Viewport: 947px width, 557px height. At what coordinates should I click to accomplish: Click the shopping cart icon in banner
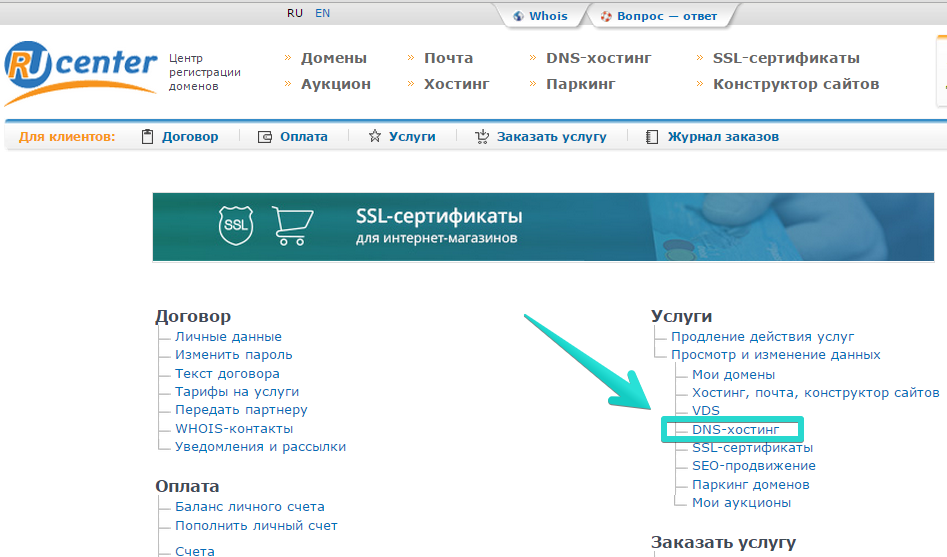(x=292, y=225)
